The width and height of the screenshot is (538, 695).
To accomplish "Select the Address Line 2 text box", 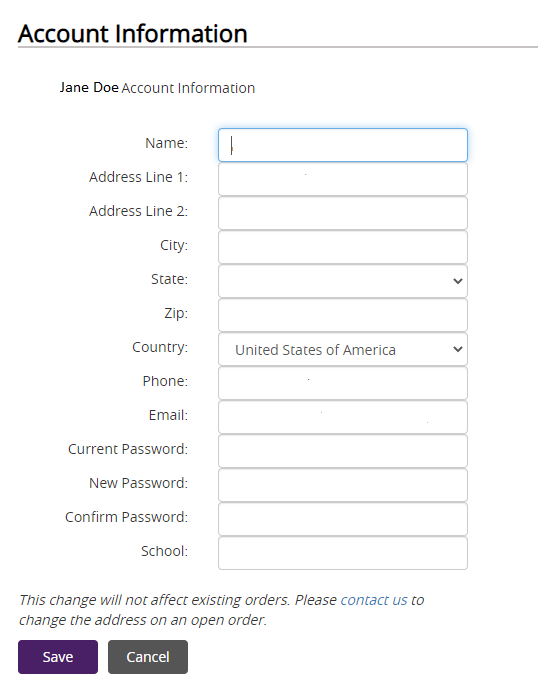I will 343,213.
